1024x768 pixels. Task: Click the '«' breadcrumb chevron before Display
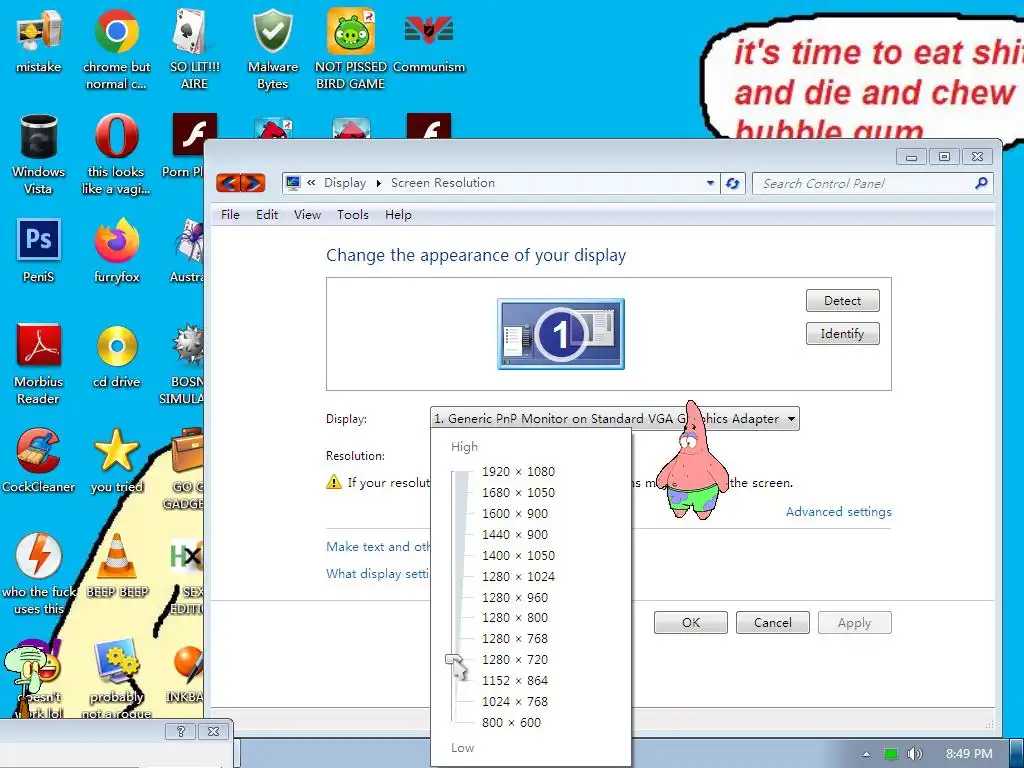[312, 183]
